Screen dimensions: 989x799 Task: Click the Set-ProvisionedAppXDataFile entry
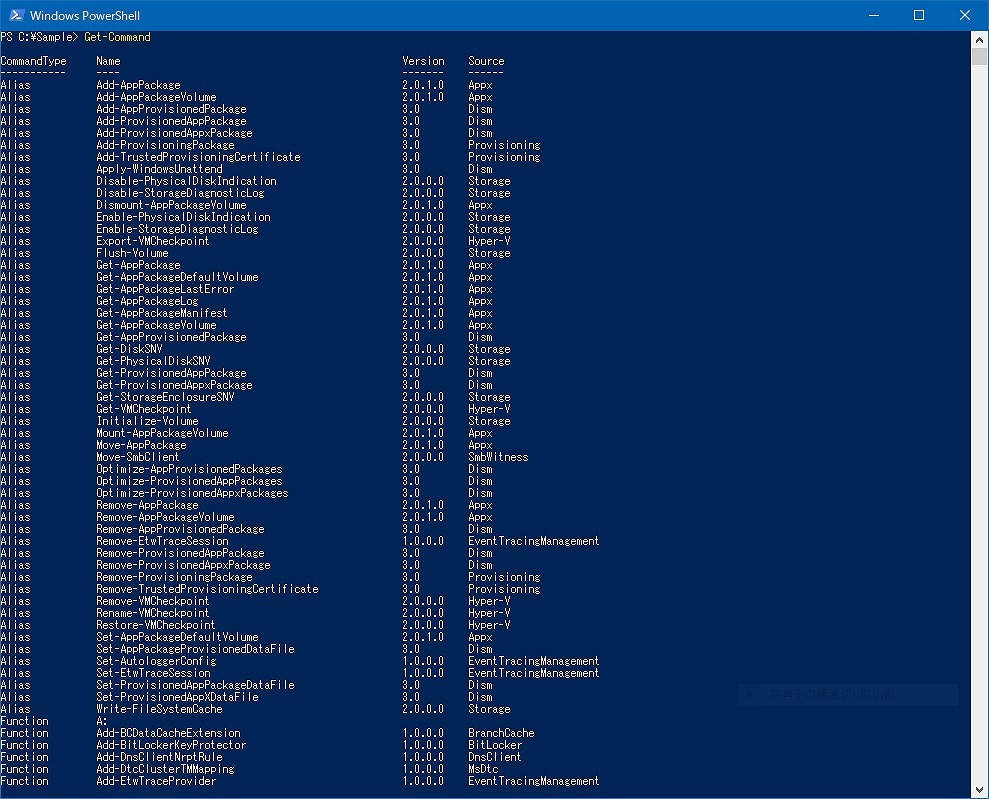coord(177,697)
